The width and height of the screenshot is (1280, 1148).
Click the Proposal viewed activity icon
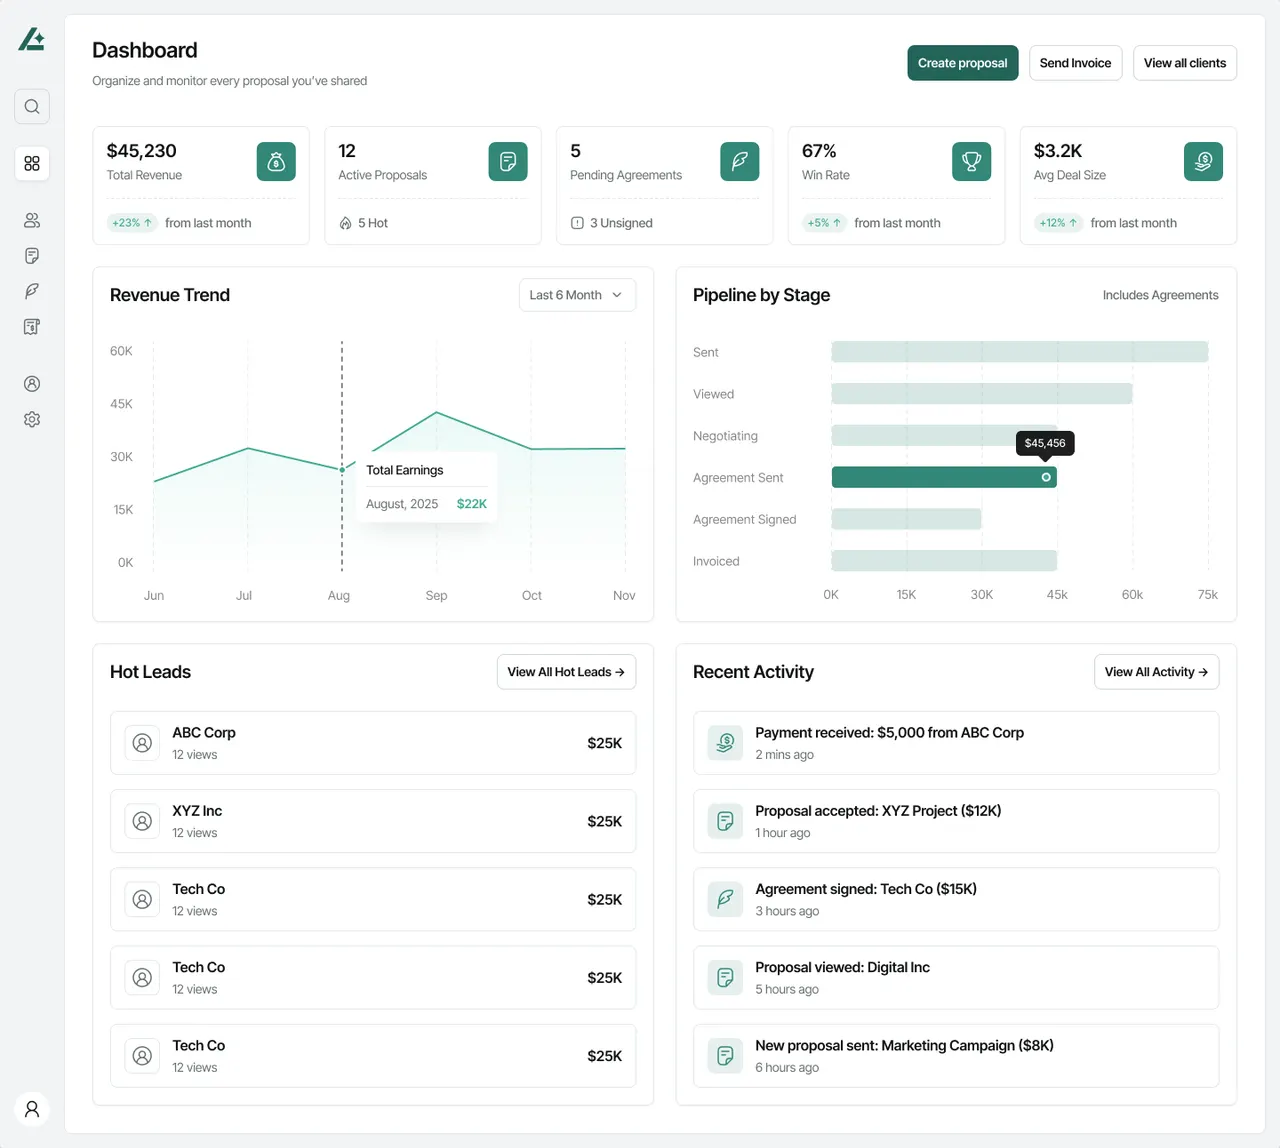point(726,977)
